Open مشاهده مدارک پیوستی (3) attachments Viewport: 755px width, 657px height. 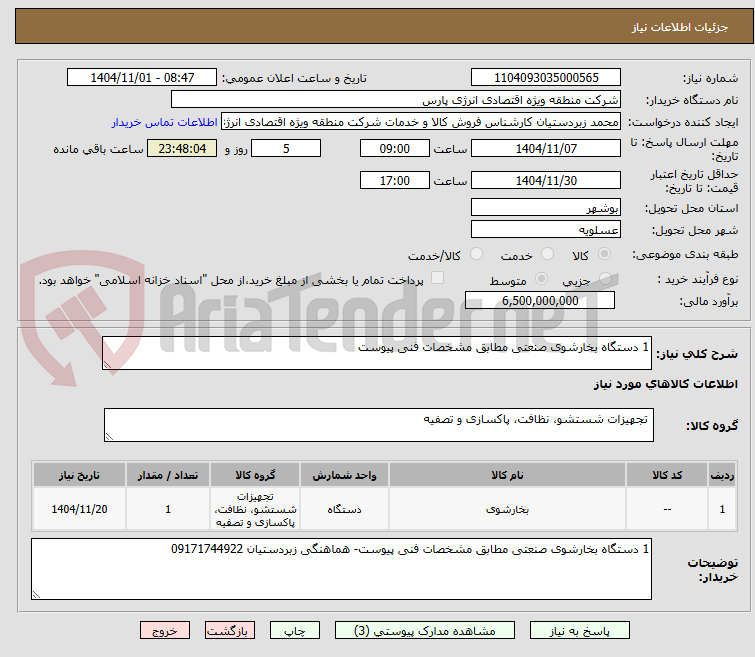(425, 631)
